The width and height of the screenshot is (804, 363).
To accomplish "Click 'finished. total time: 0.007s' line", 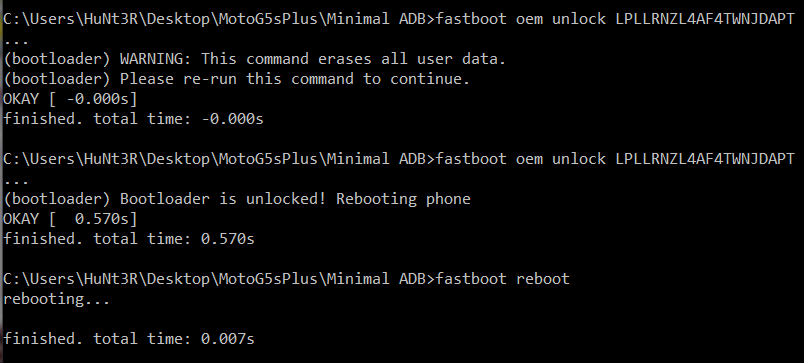I will click(129, 339).
